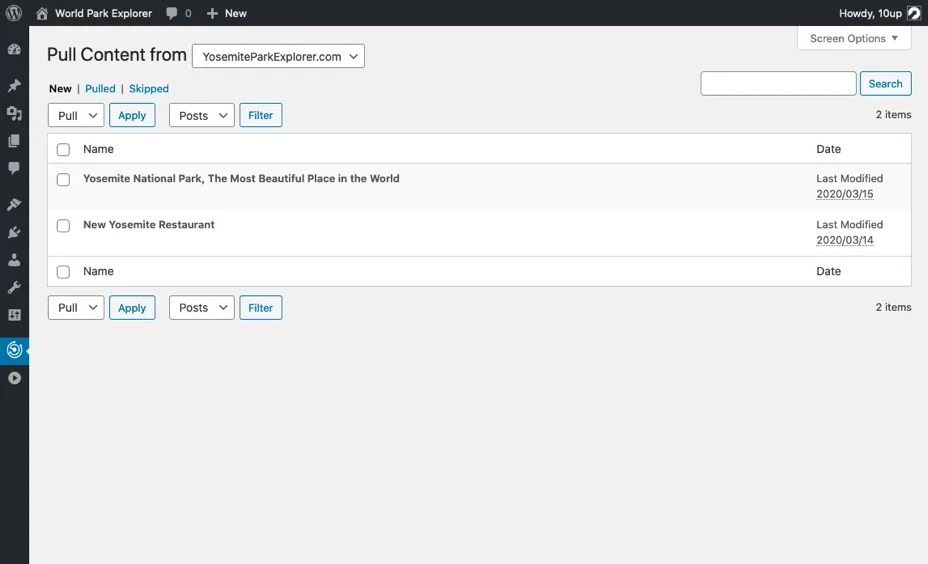Click the Search button
This screenshot has width=928, height=564.
(885, 83)
